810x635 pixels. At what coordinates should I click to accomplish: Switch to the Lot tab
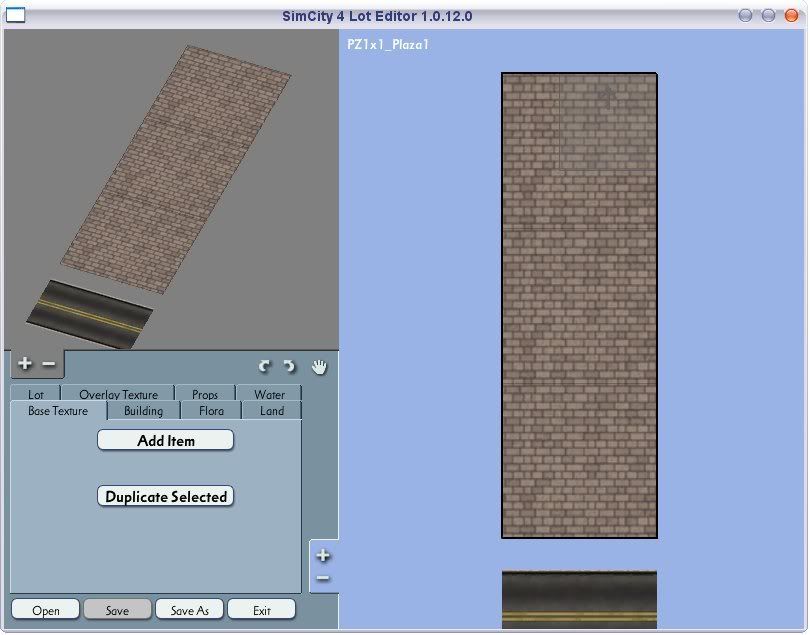click(x=36, y=395)
